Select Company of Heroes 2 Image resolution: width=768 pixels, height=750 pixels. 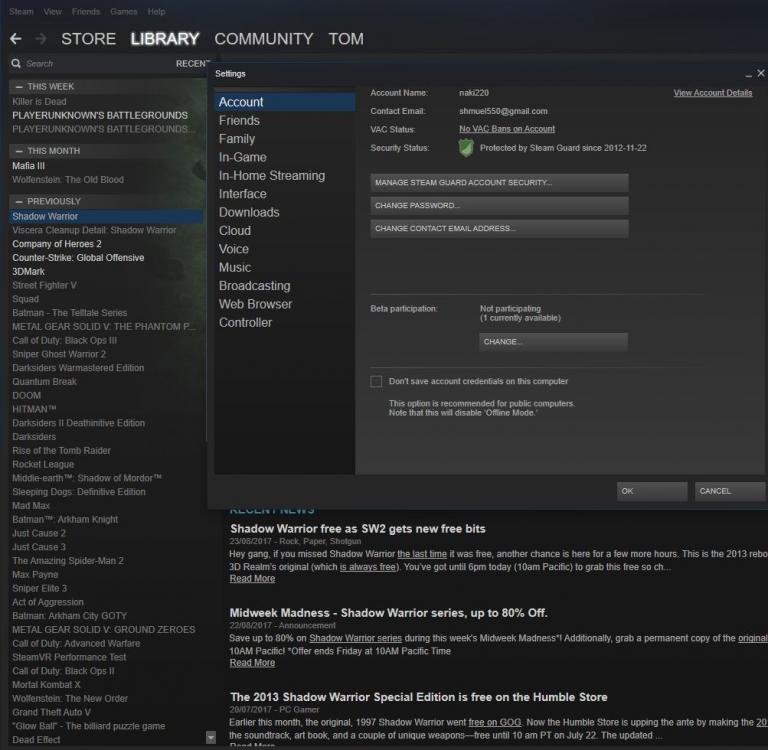57,244
